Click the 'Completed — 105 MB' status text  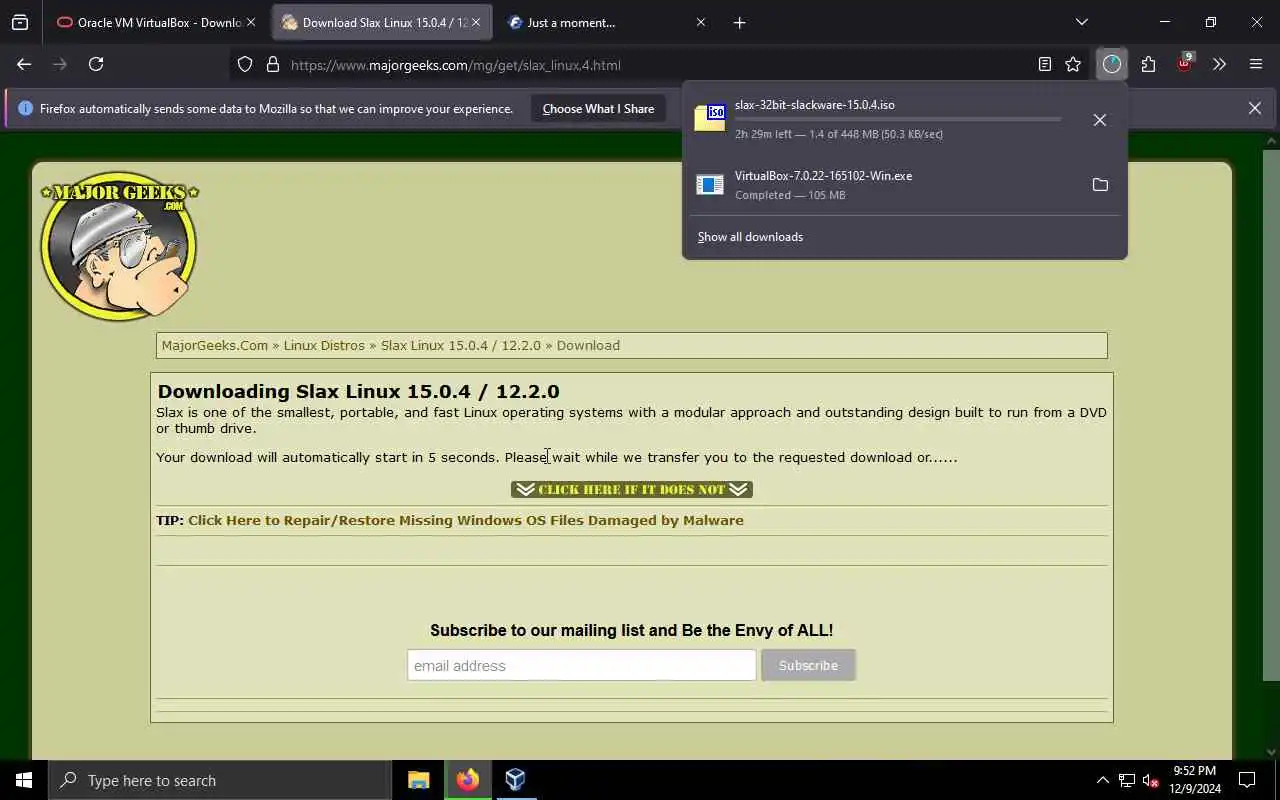point(790,195)
